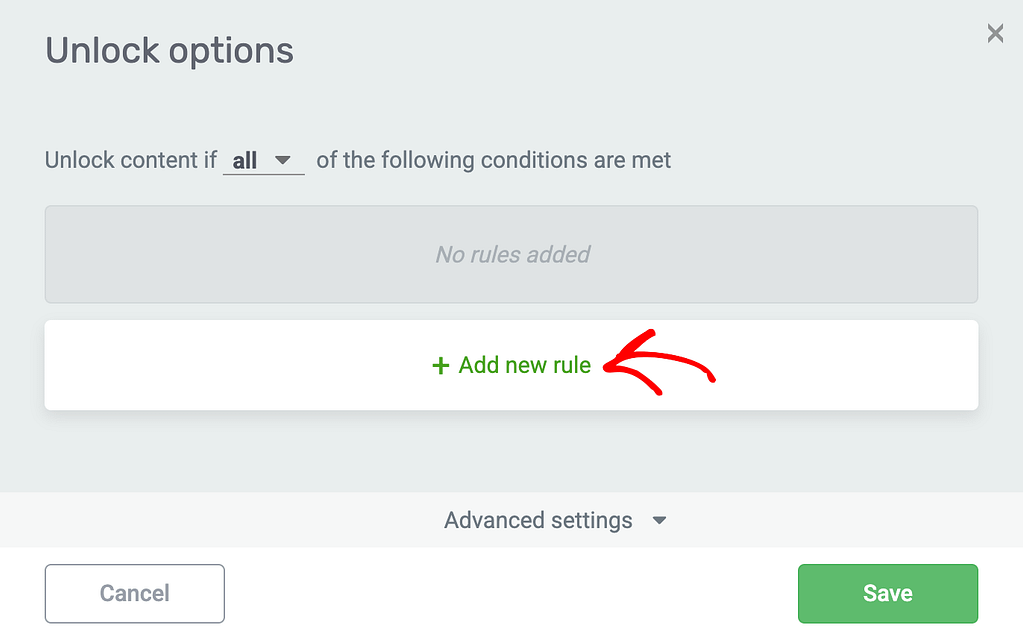Image resolution: width=1023 pixels, height=637 pixels.
Task: Save the unlock options
Action: pyautogui.click(x=887, y=593)
